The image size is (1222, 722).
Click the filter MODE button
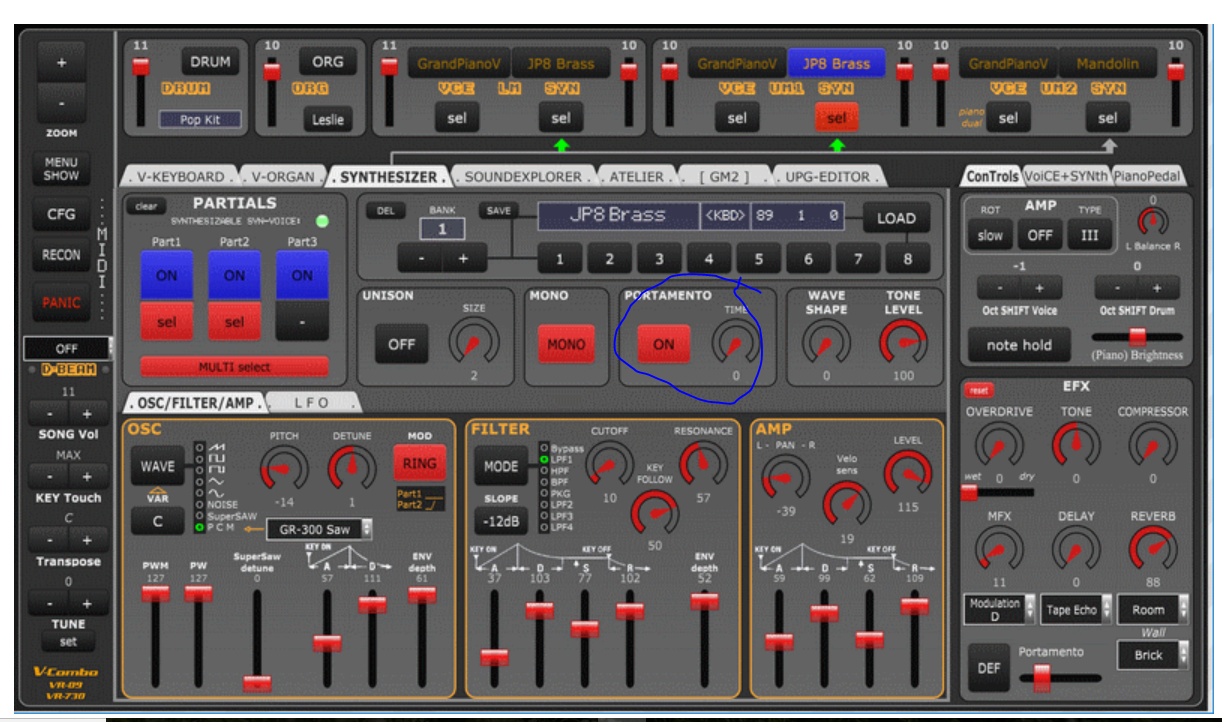[501, 466]
